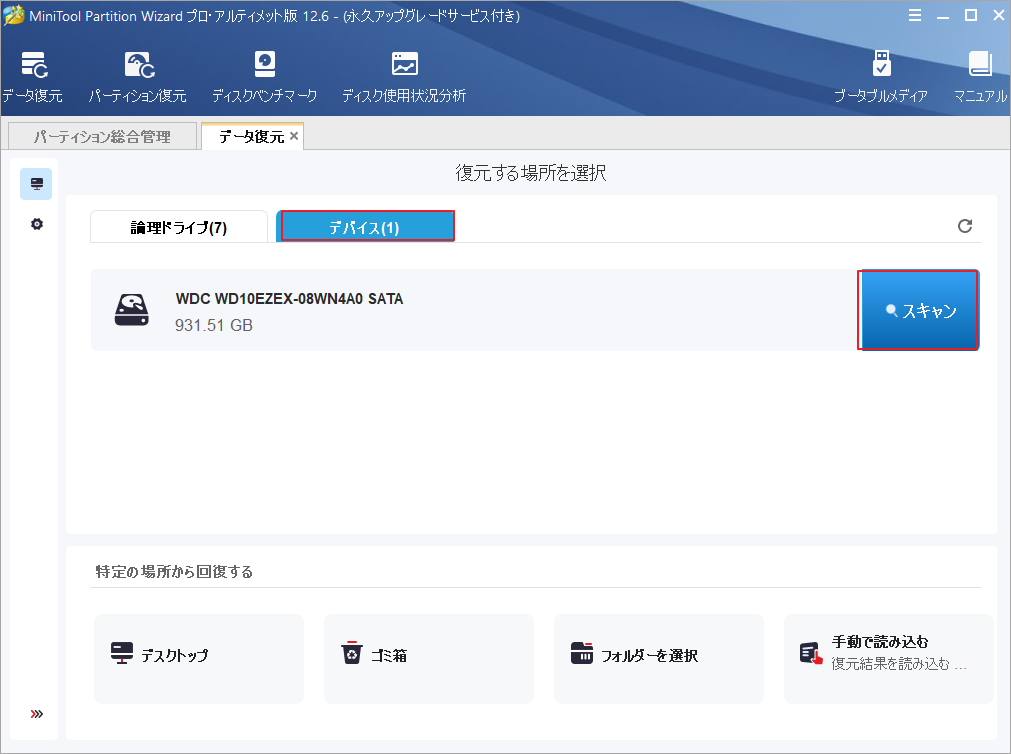Select the sidebar drive view icon
This screenshot has height=754, width=1011.
pyautogui.click(x=37, y=184)
